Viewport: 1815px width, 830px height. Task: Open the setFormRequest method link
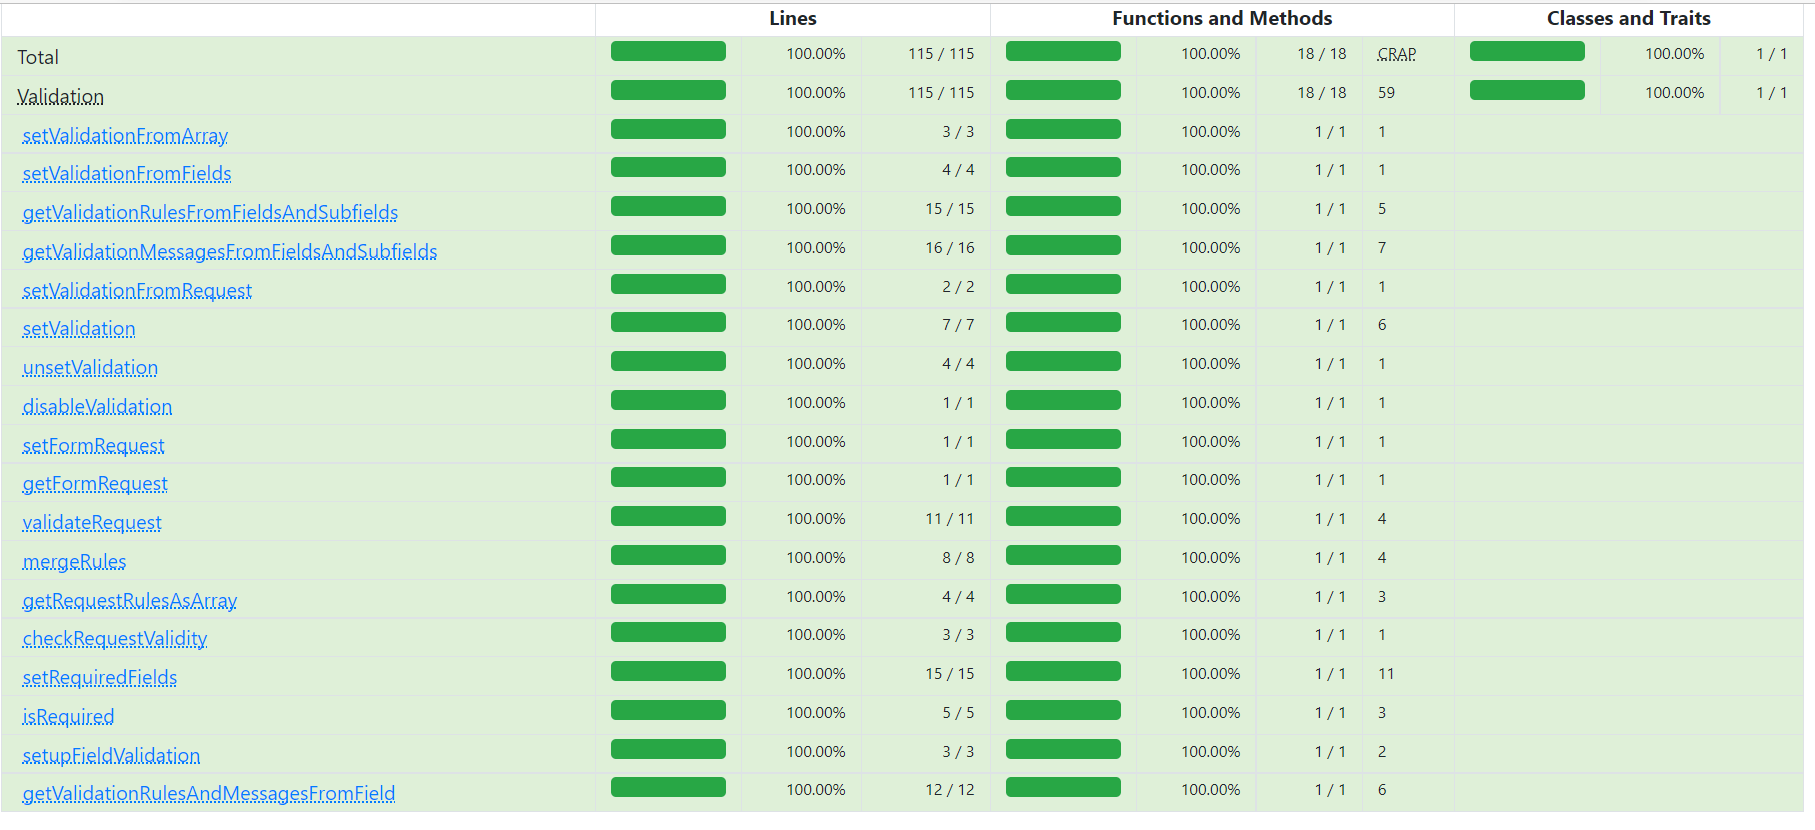coord(93,446)
